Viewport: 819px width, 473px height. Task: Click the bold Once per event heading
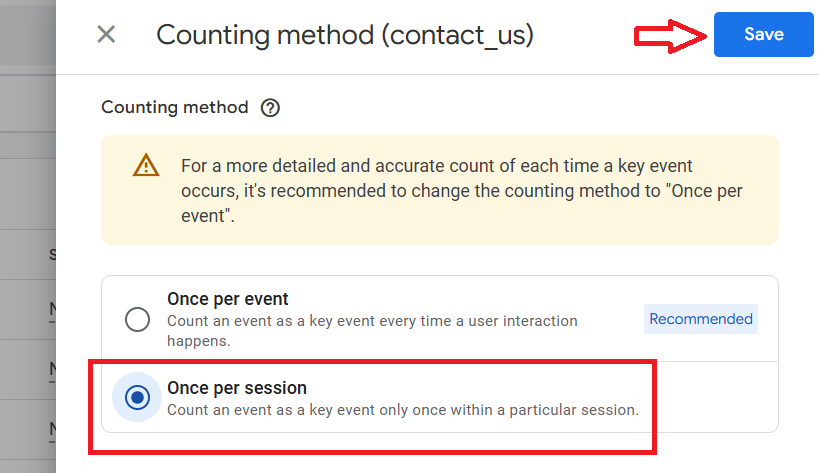228,299
